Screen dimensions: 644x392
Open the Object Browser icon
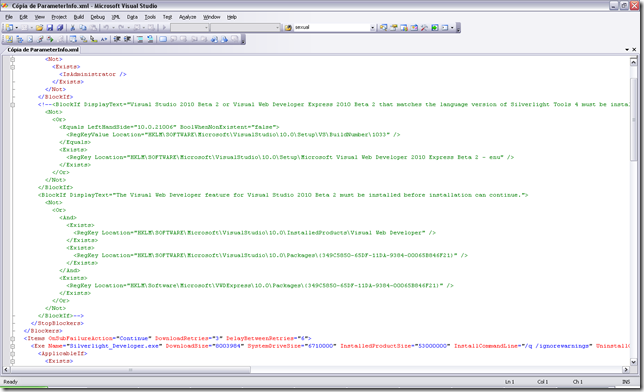[404, 28]
